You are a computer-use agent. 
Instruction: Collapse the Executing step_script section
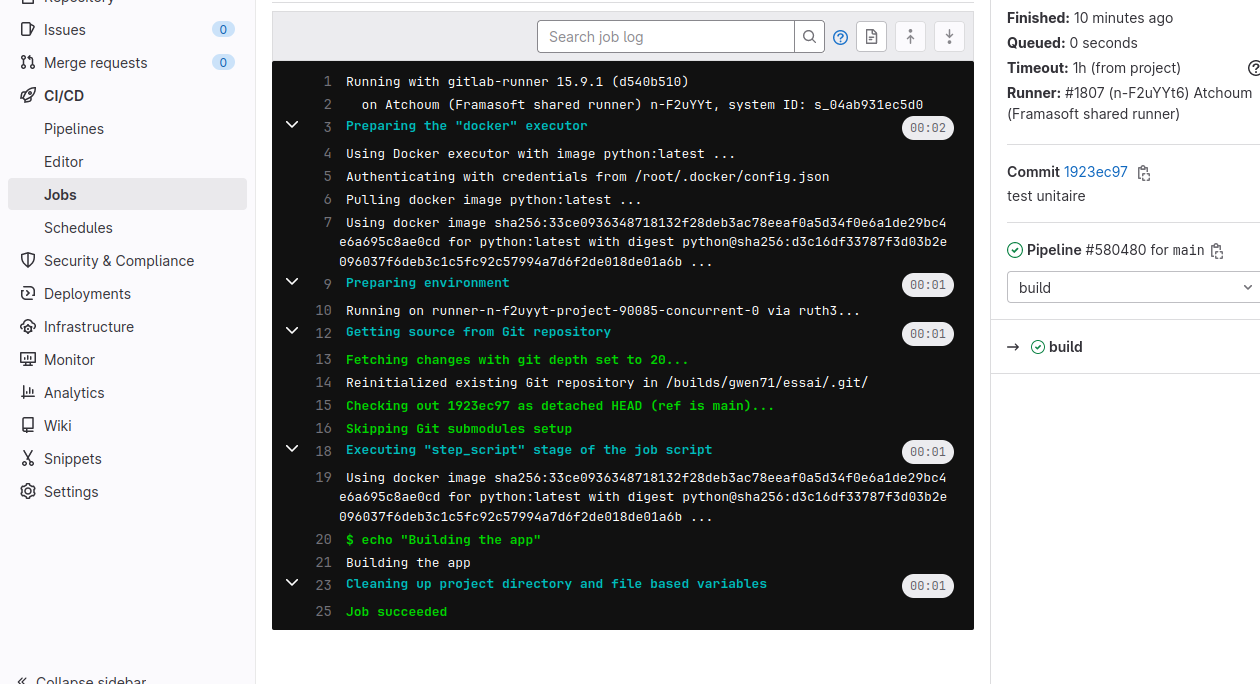[x=292, y=448]
